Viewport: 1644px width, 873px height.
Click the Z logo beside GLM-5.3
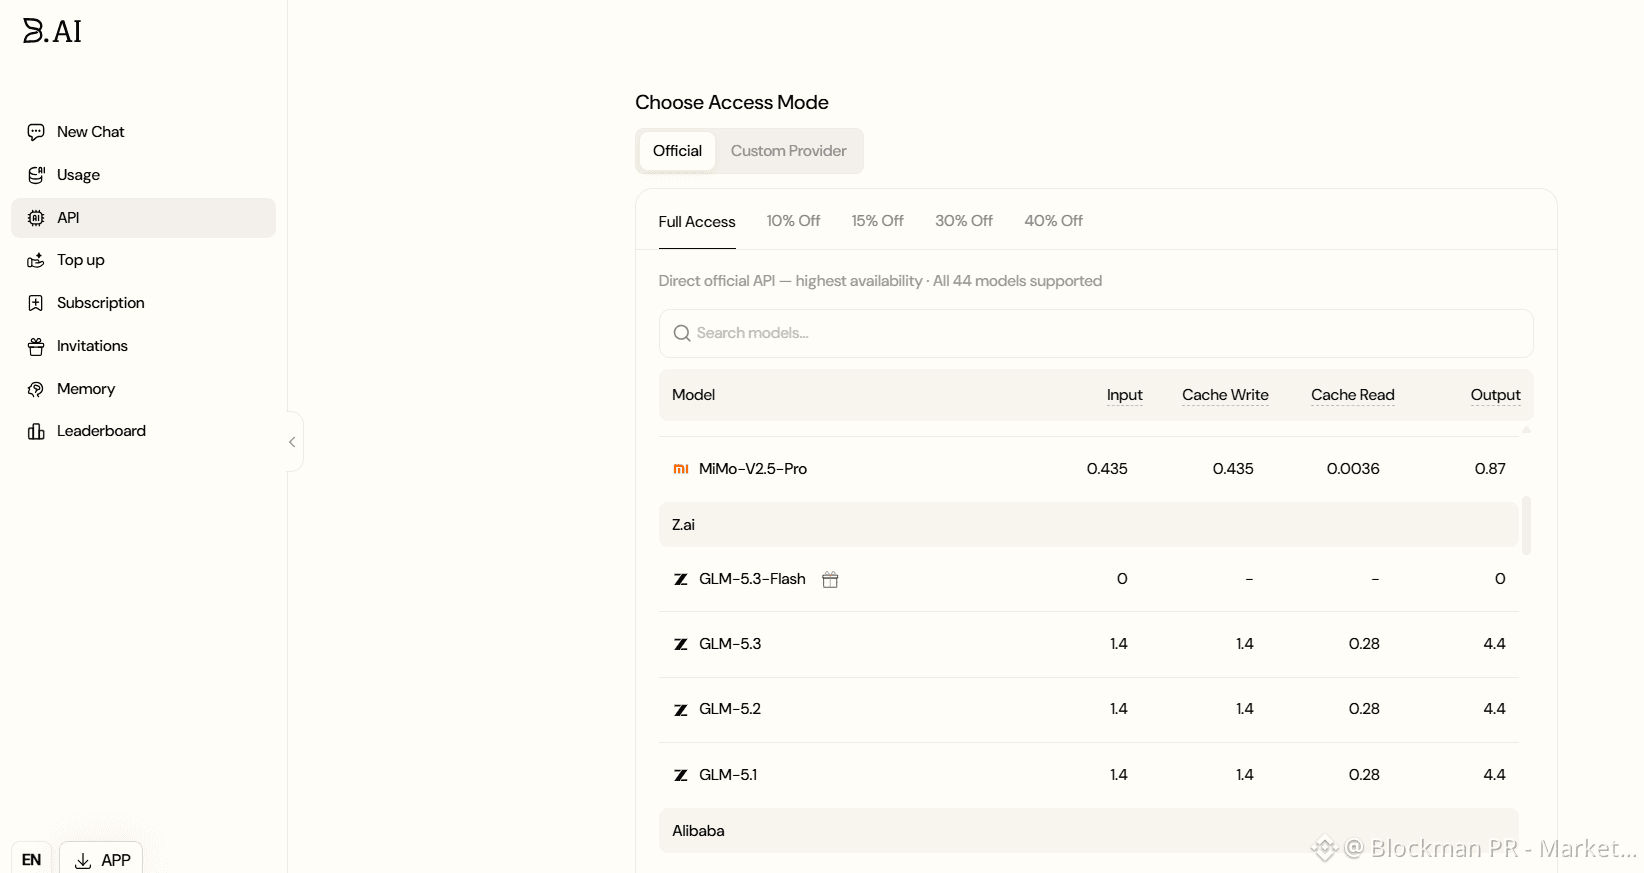(681, 644)
